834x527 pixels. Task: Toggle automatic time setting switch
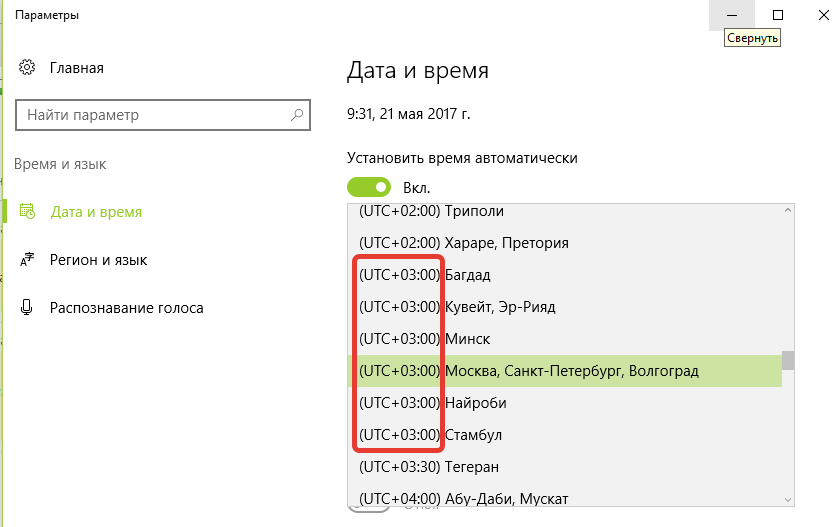point(368,187)
